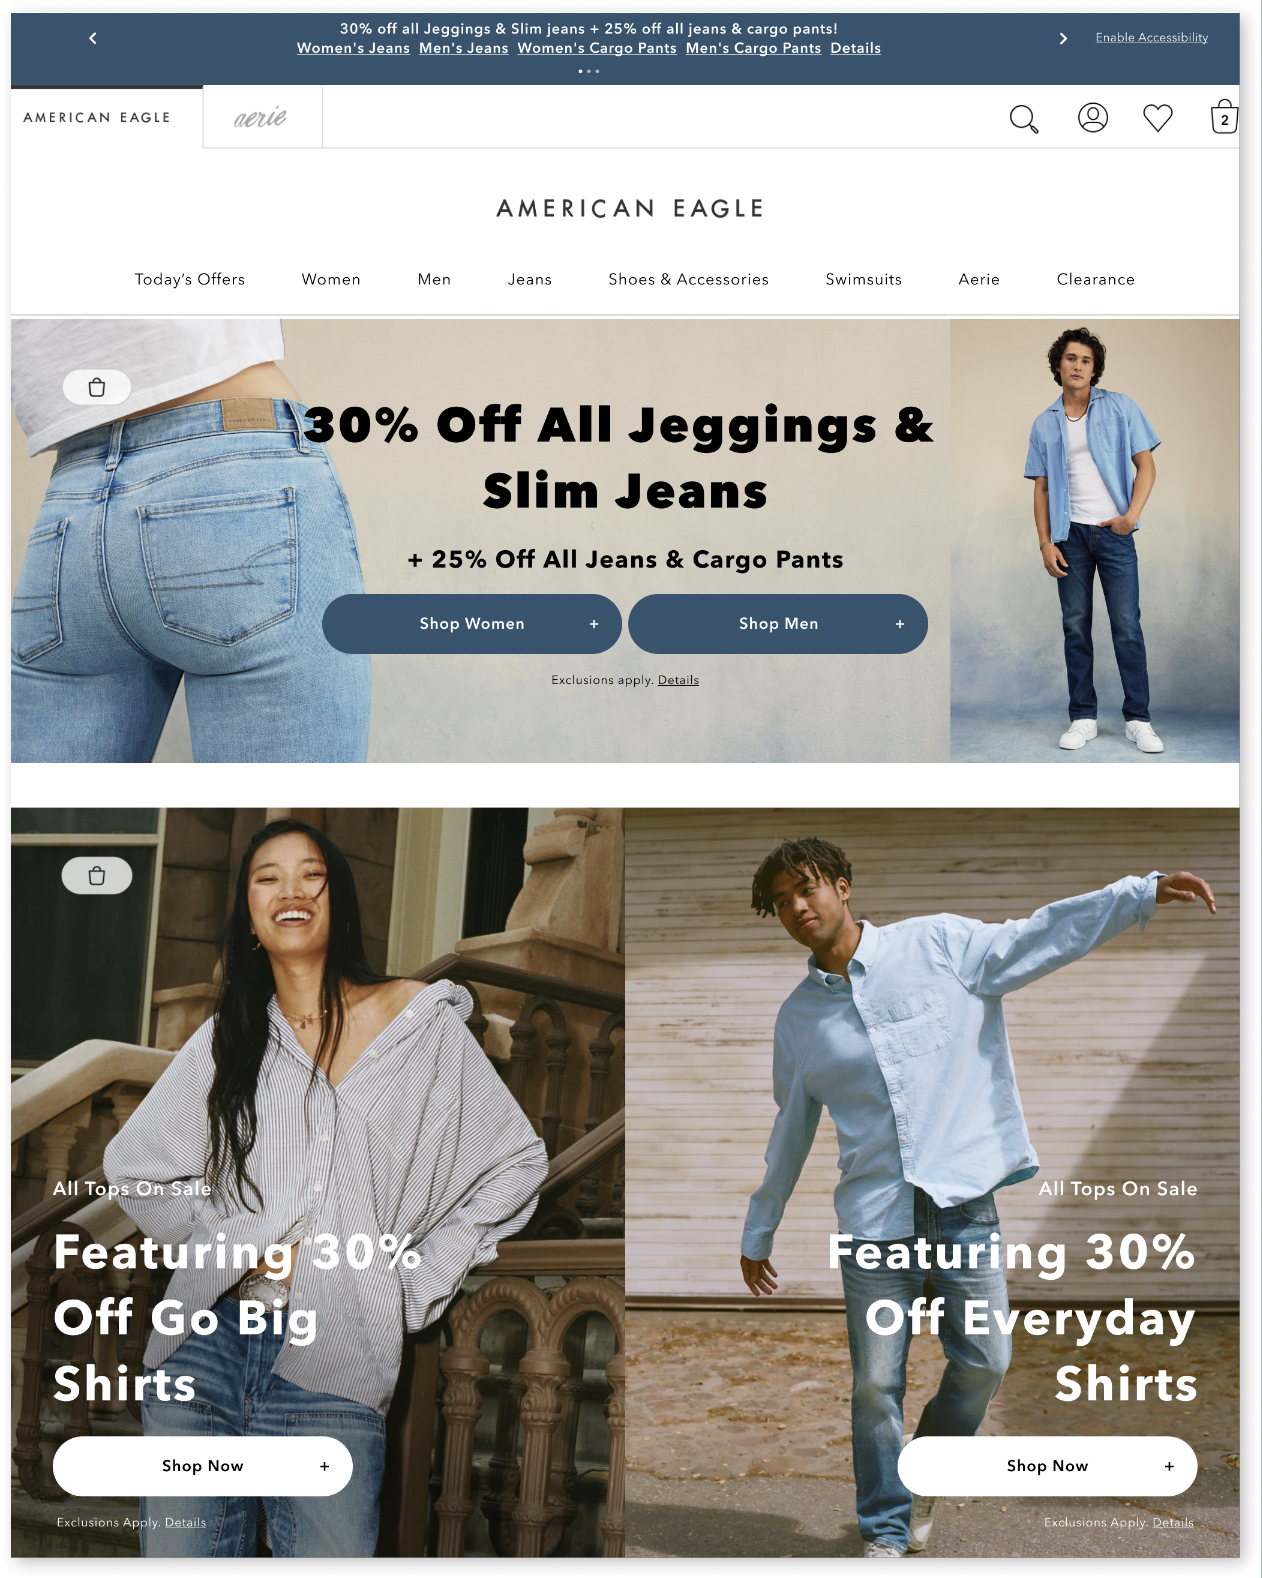Click shop-the-look bag icon on Go Big Shirts image
1262x1578 pixels.
(97, 876)
